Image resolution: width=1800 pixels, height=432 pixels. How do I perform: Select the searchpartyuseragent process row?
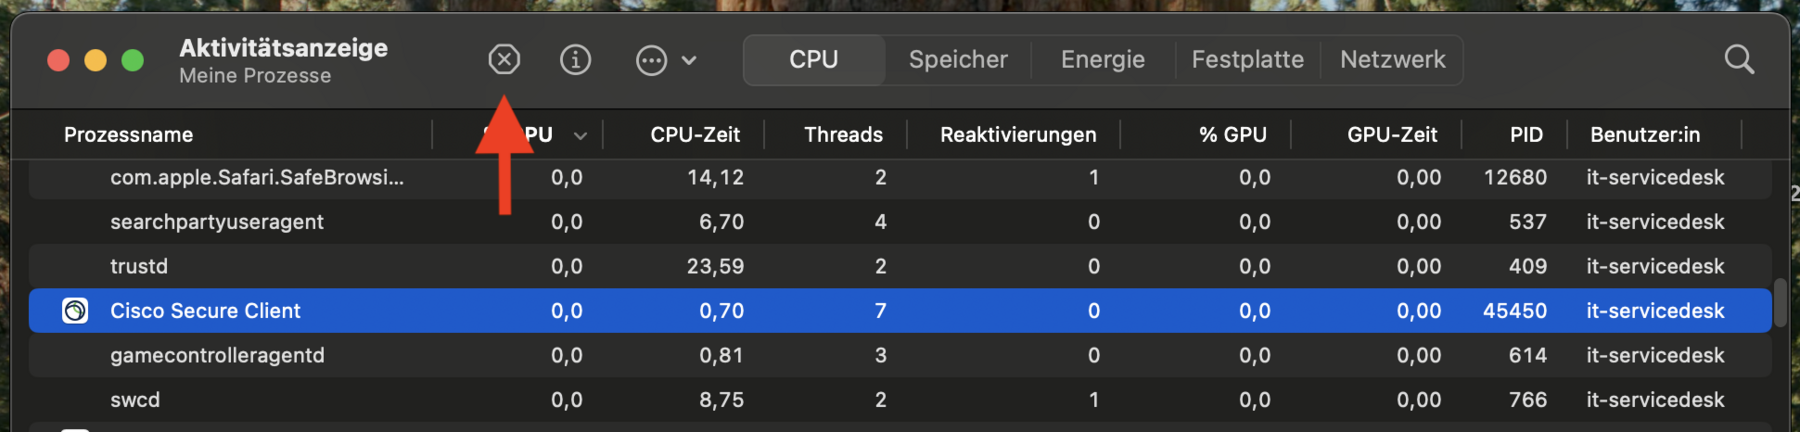900,222
